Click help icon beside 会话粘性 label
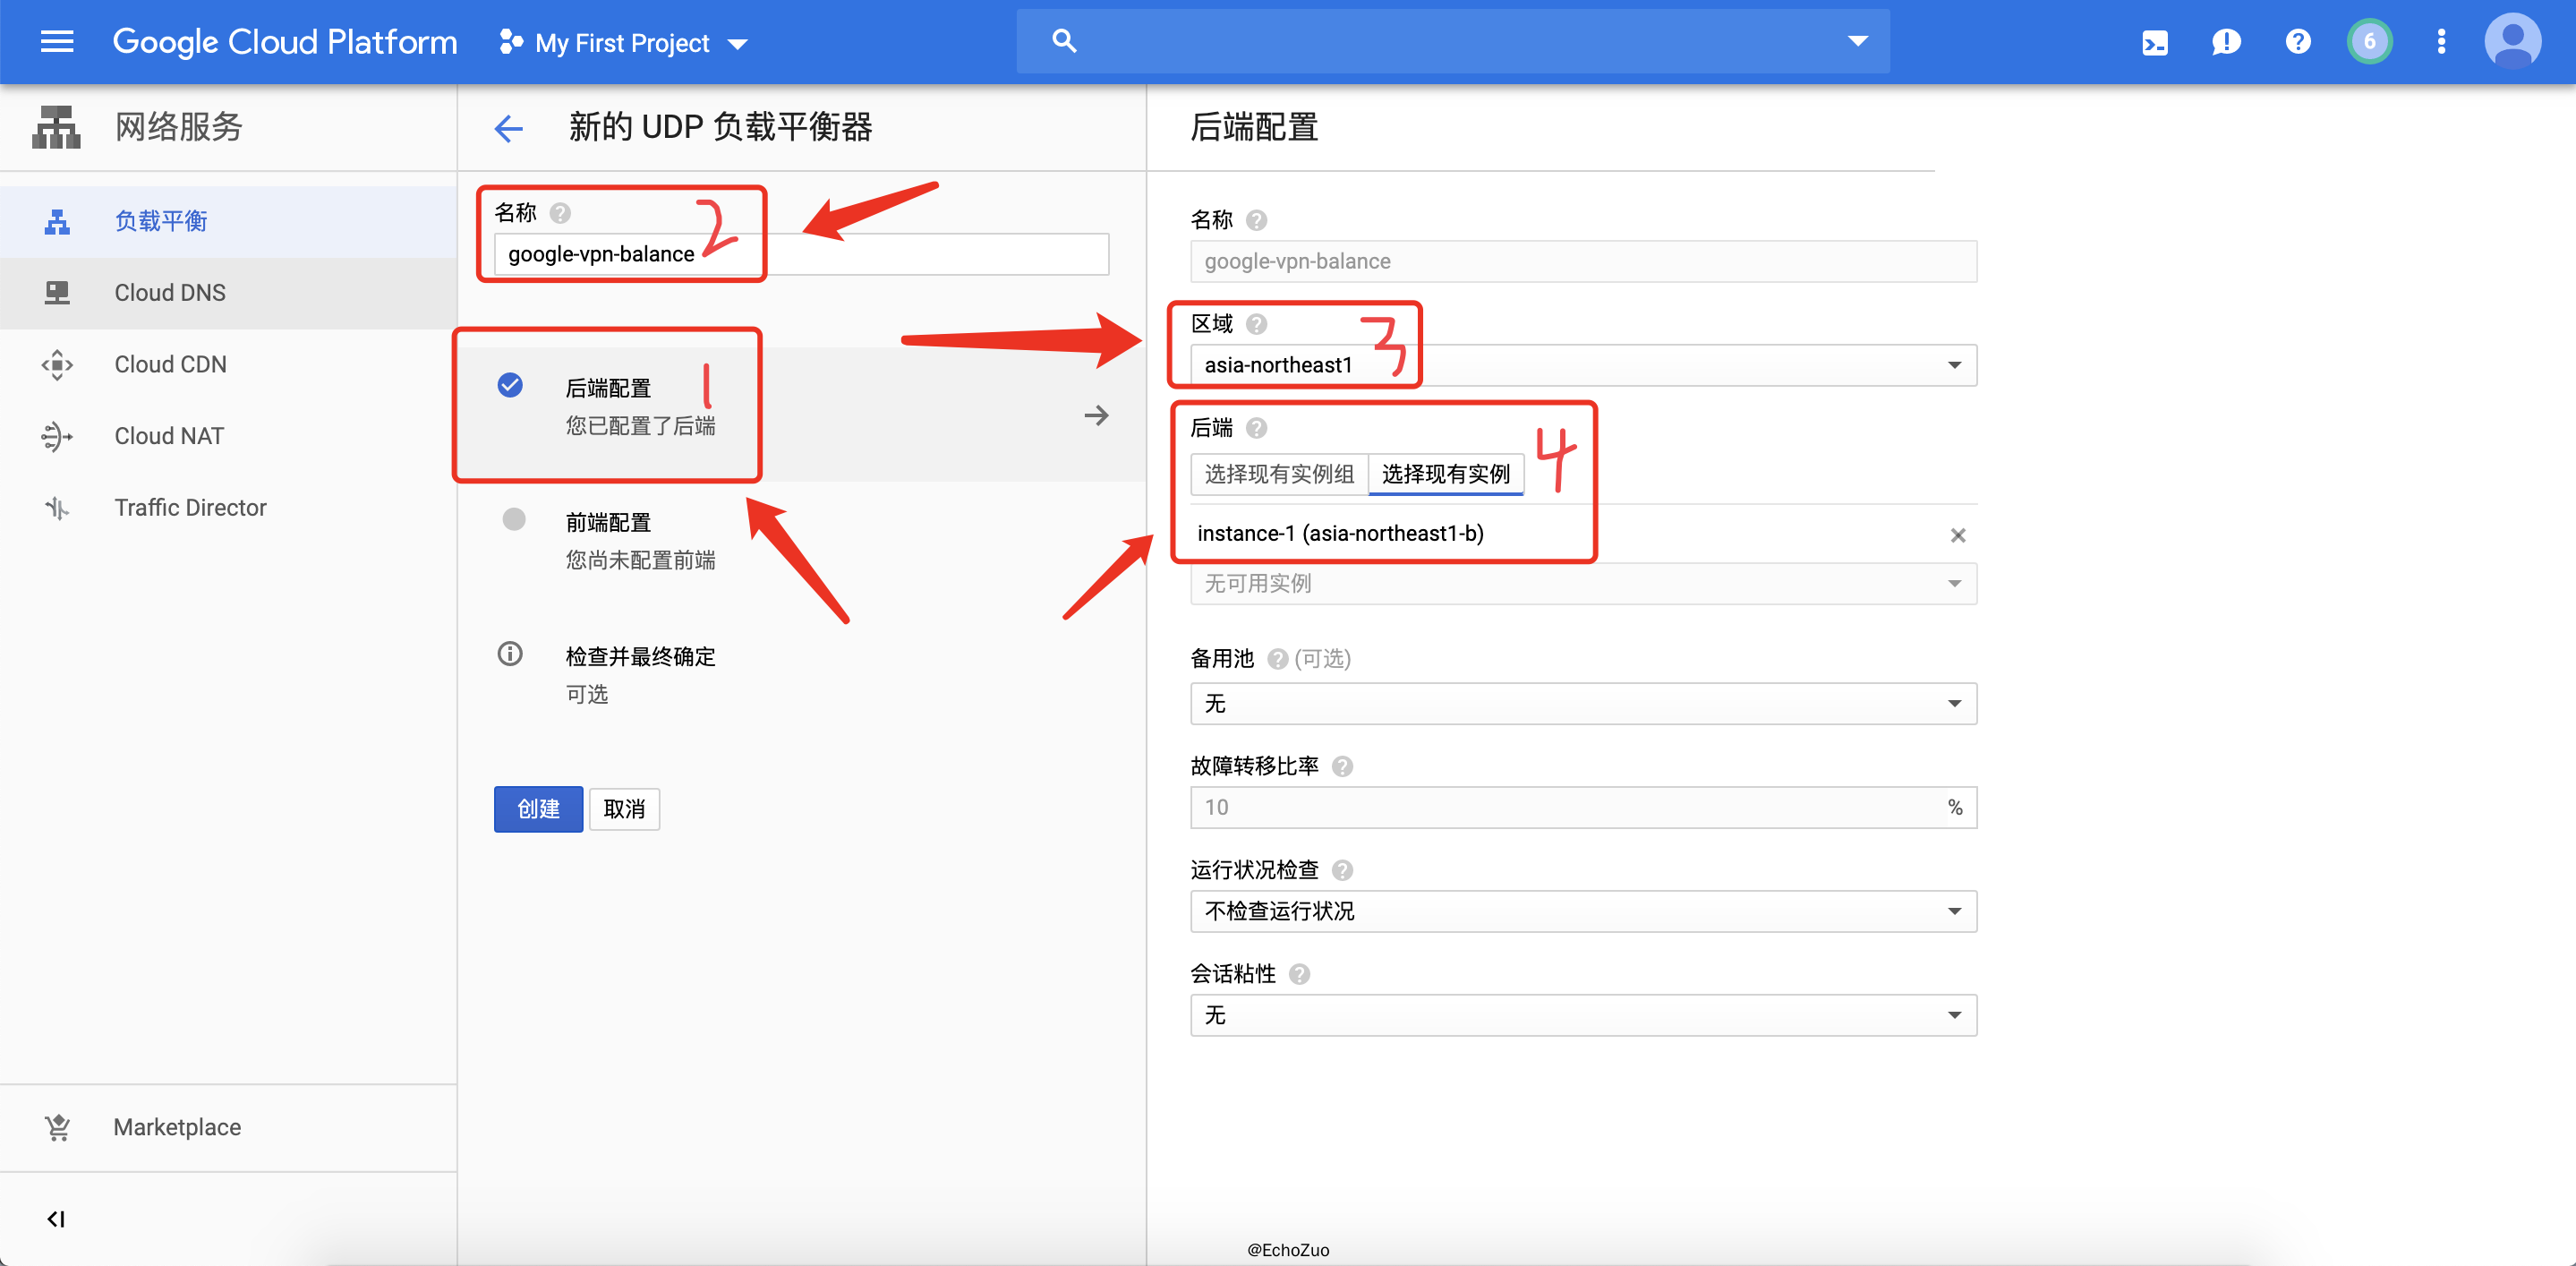The image size is (2576, 1266). coord(1299,974)
